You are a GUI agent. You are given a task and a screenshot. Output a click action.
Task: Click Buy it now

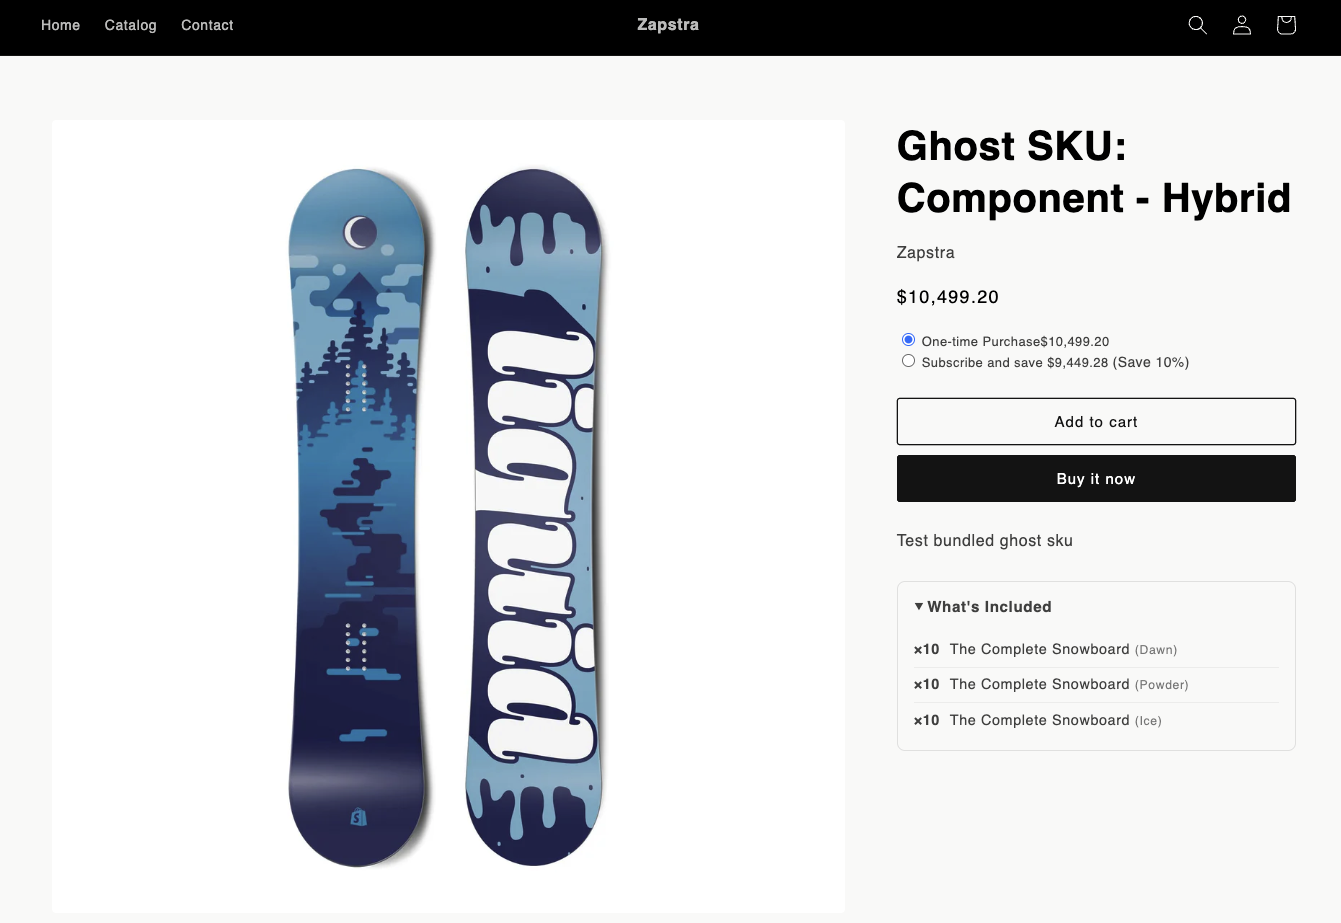point(1096,478)
